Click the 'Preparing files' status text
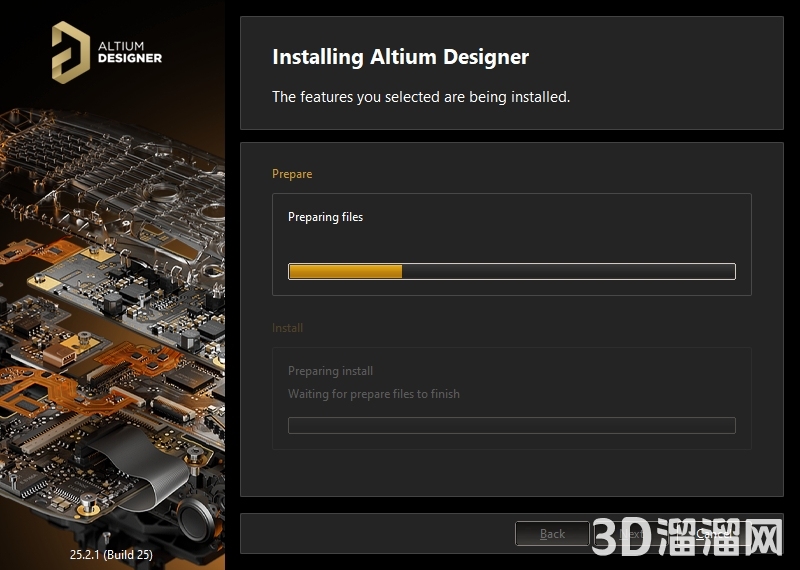This screenshot has height=570, width=800. point(326,217)
